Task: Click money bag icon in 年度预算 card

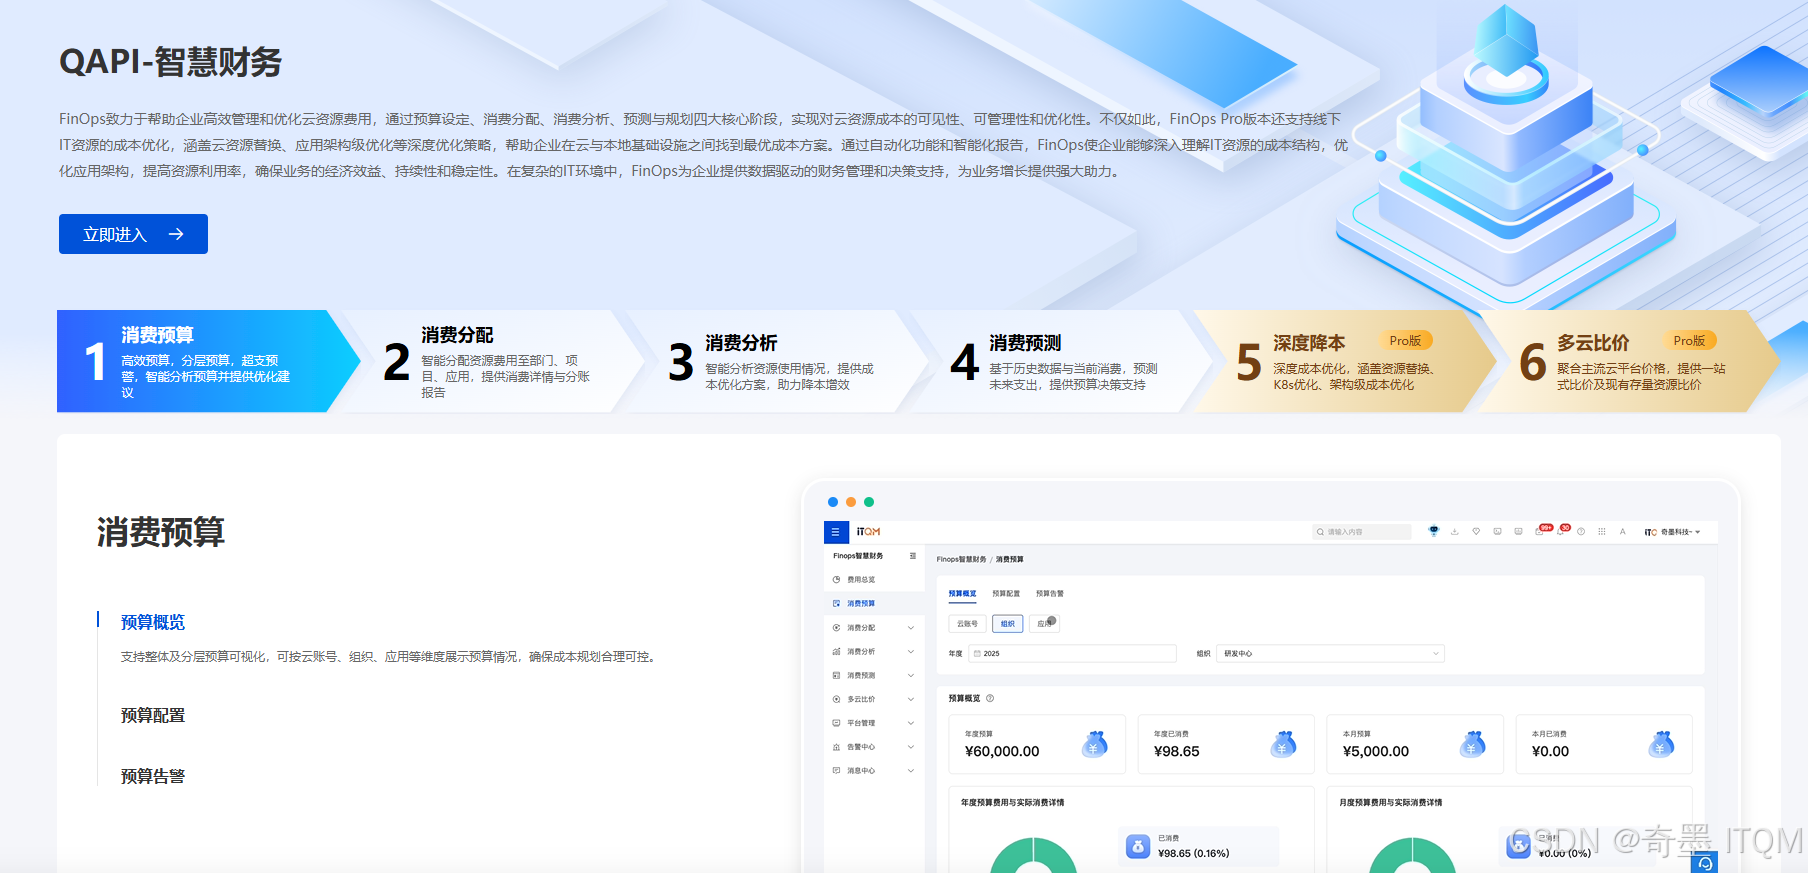Action: 1095,744
